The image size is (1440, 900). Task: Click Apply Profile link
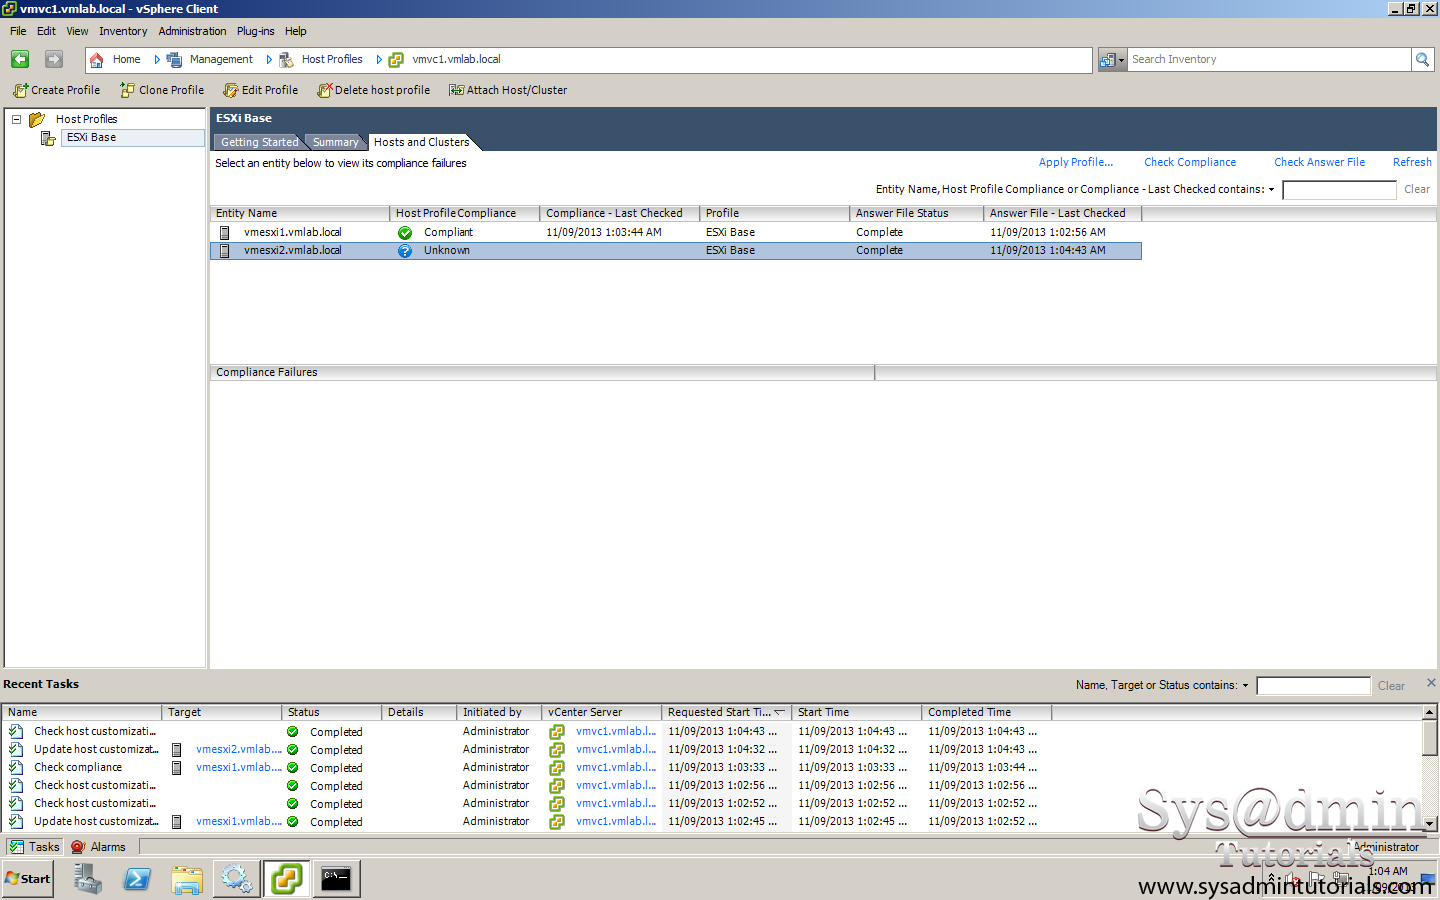coord(1075,162)
